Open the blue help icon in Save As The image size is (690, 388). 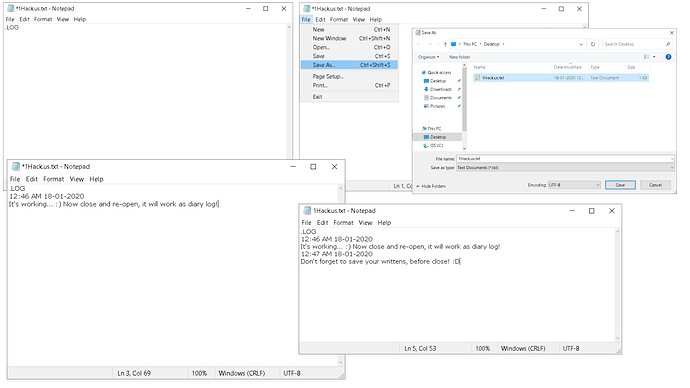[x=668, y=57]
